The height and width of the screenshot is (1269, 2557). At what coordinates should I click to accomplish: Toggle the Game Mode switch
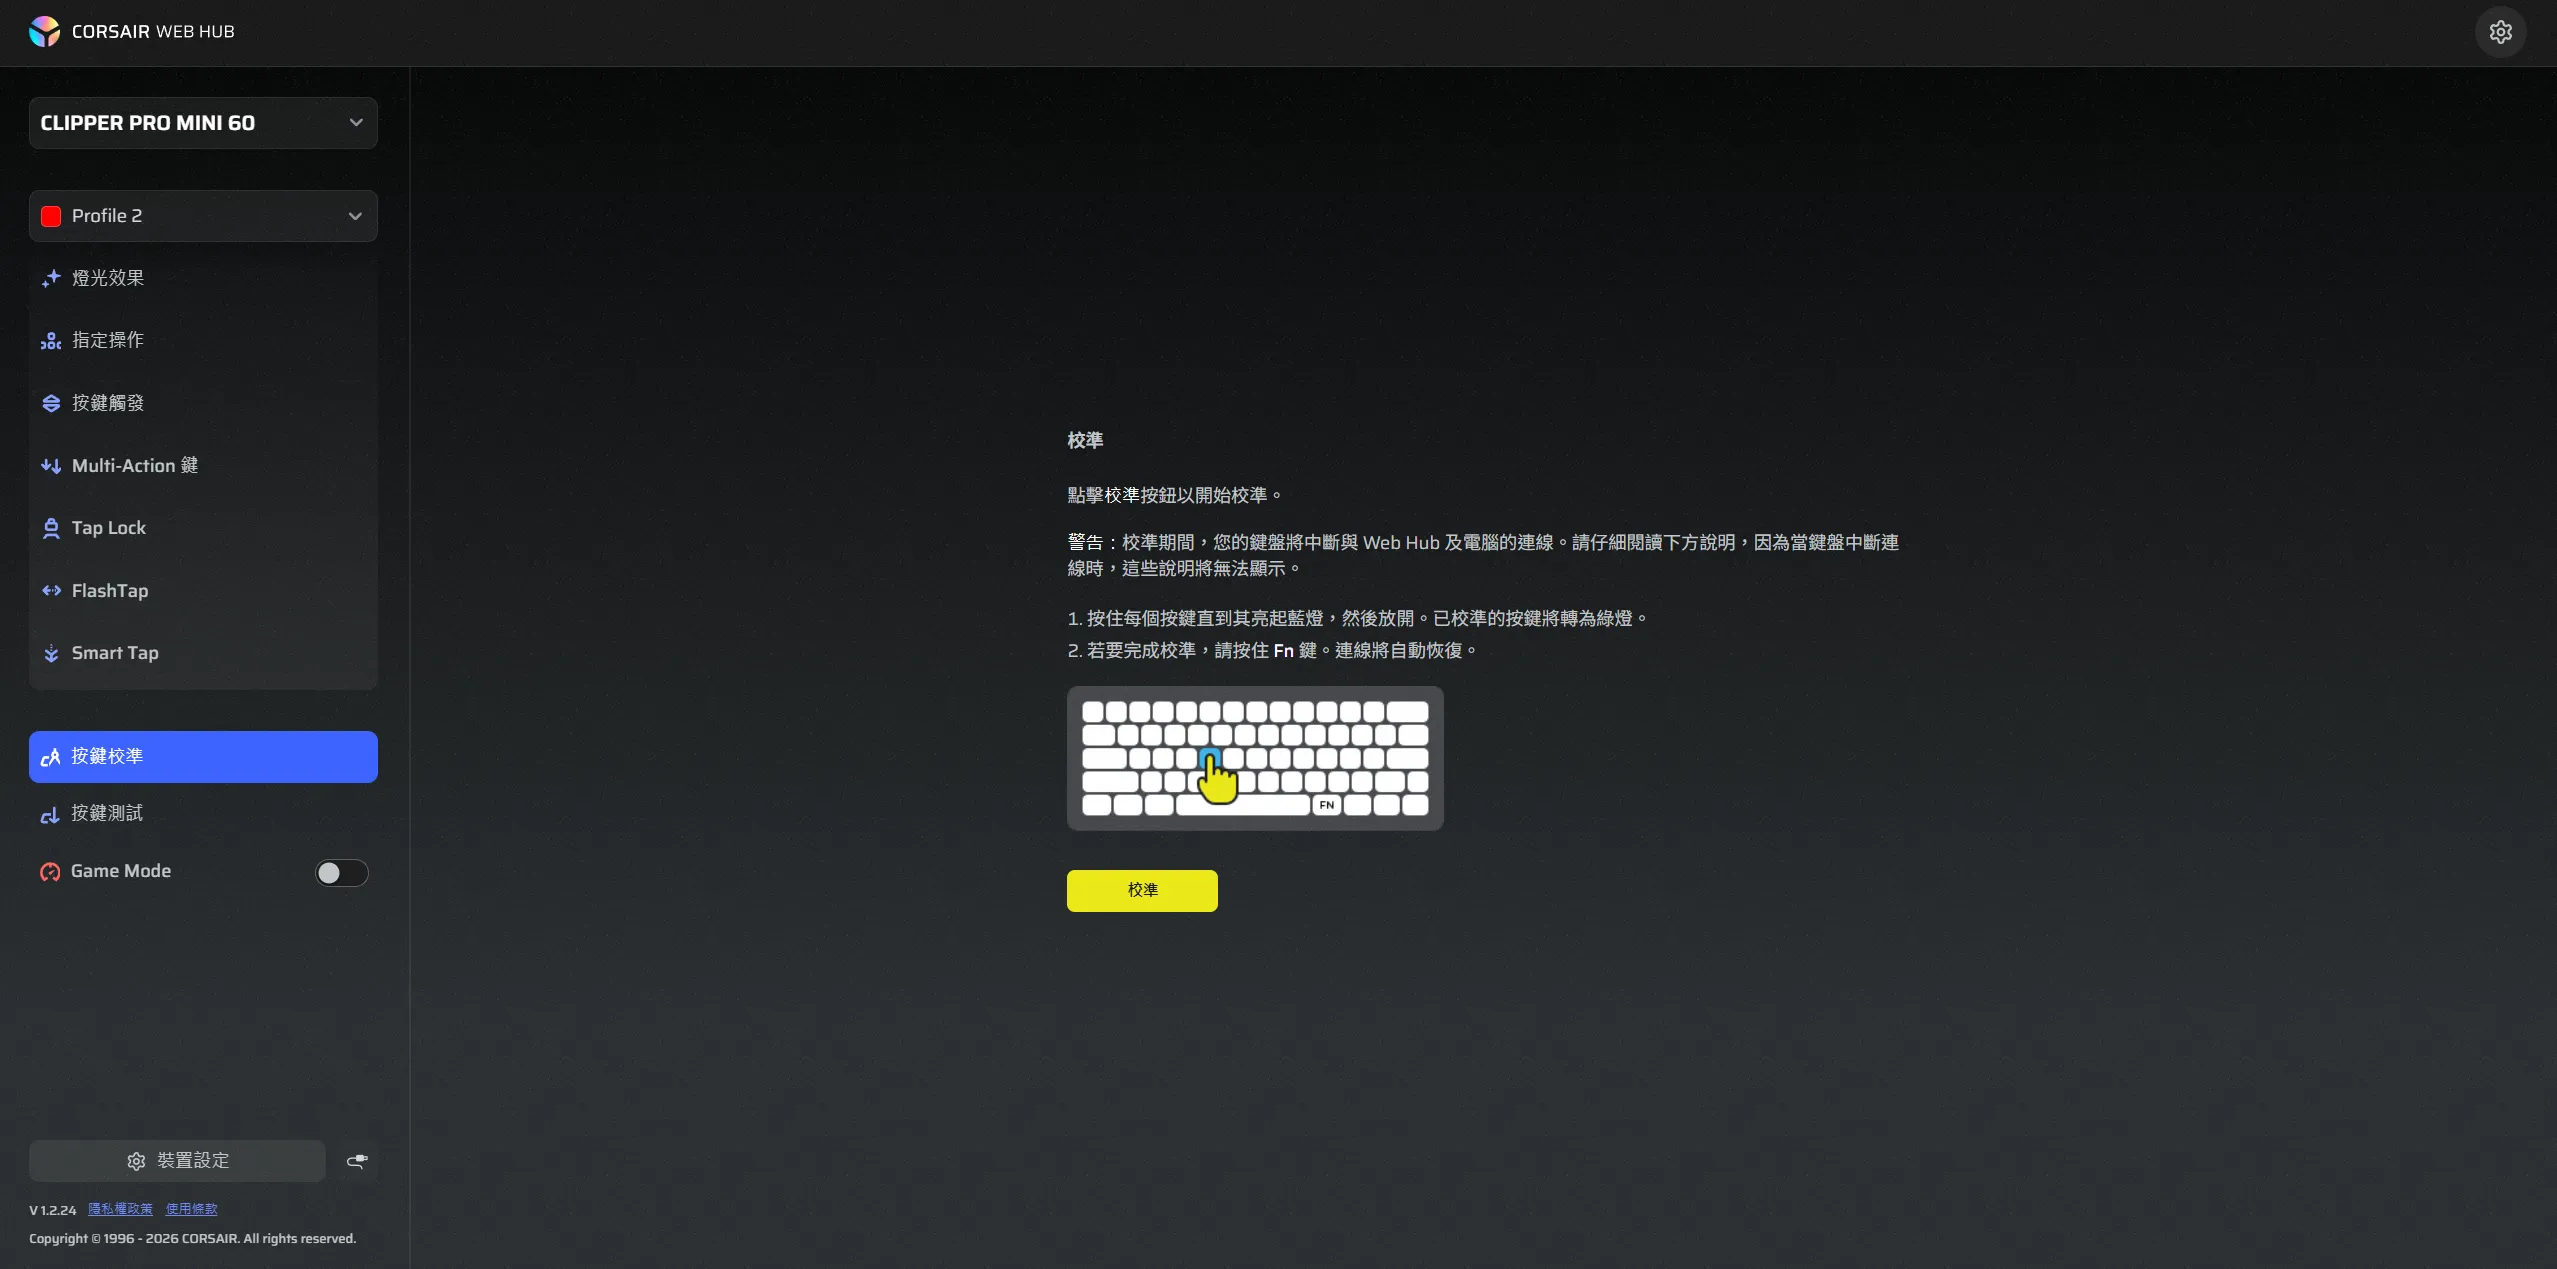342,873
